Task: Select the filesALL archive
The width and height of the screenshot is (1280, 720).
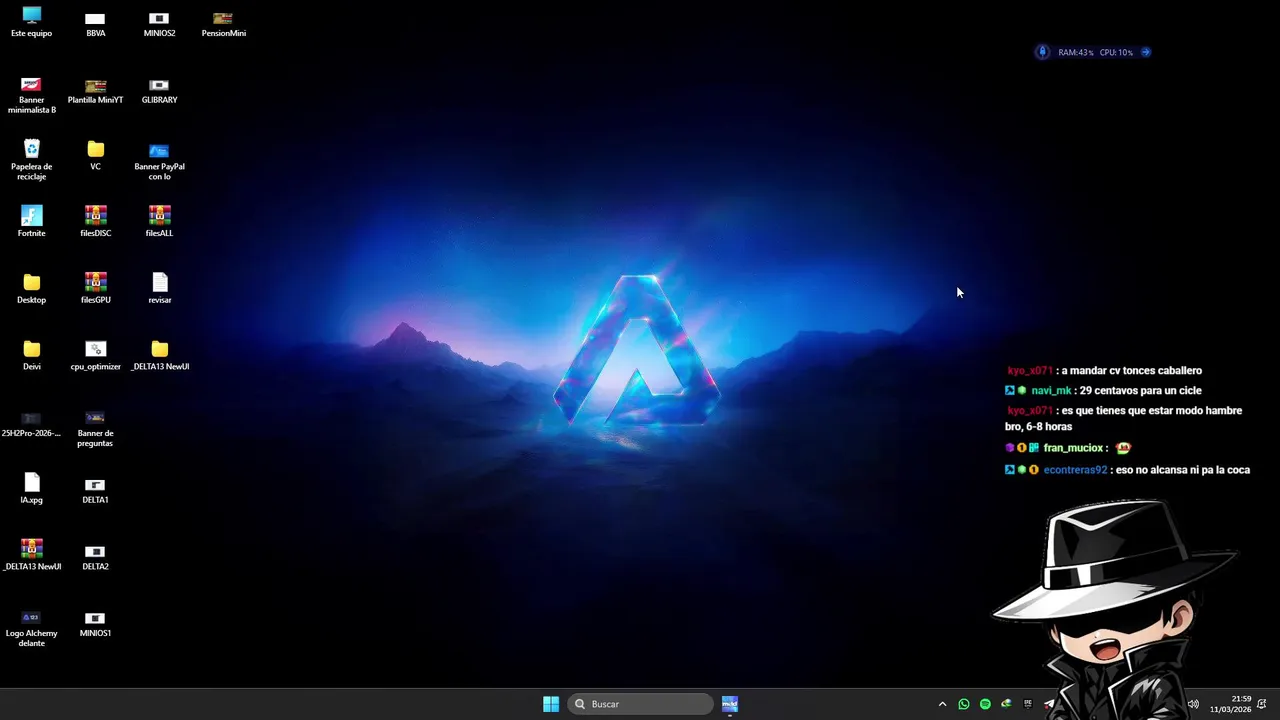Action: [159, 221]
